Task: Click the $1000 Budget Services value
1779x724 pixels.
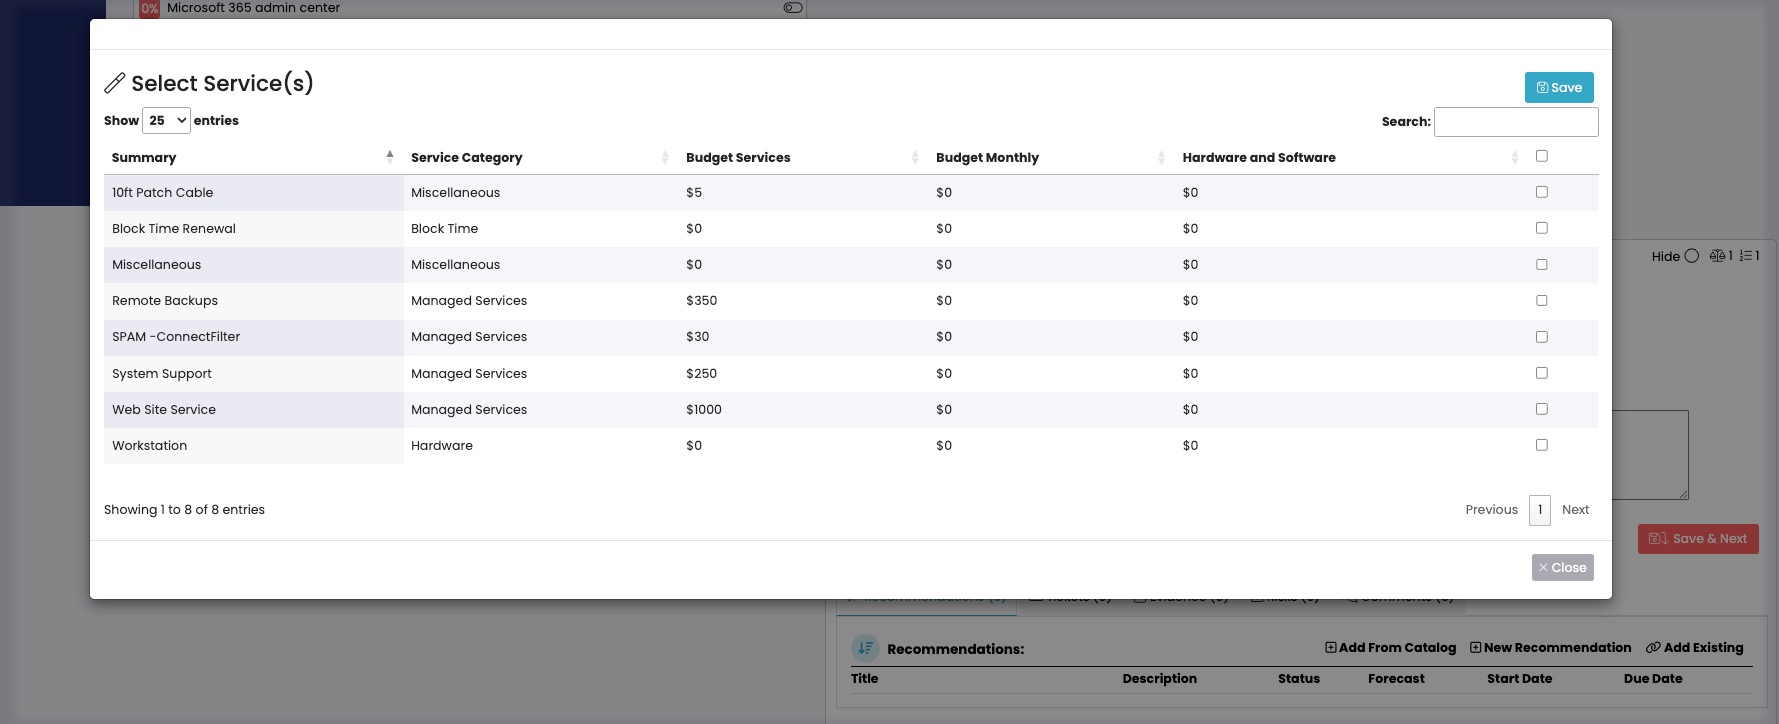Action: pos(704,409)
